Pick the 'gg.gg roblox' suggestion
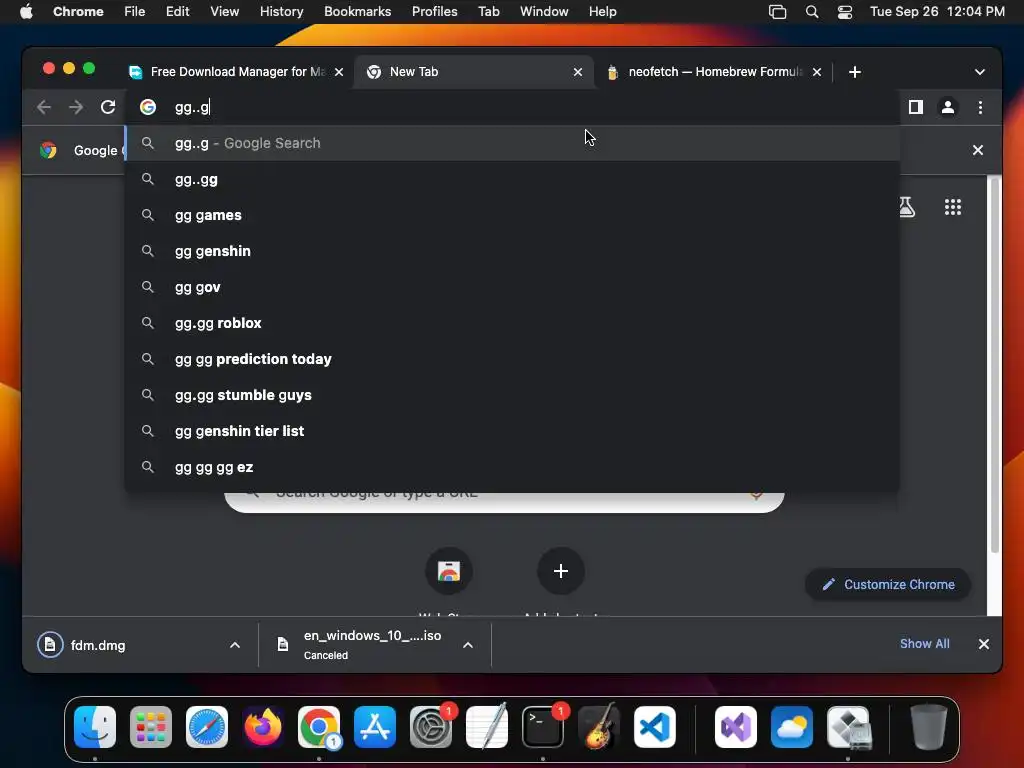Image resolution: width=1024 pixels, height=768 pixels. pos(513,323)
